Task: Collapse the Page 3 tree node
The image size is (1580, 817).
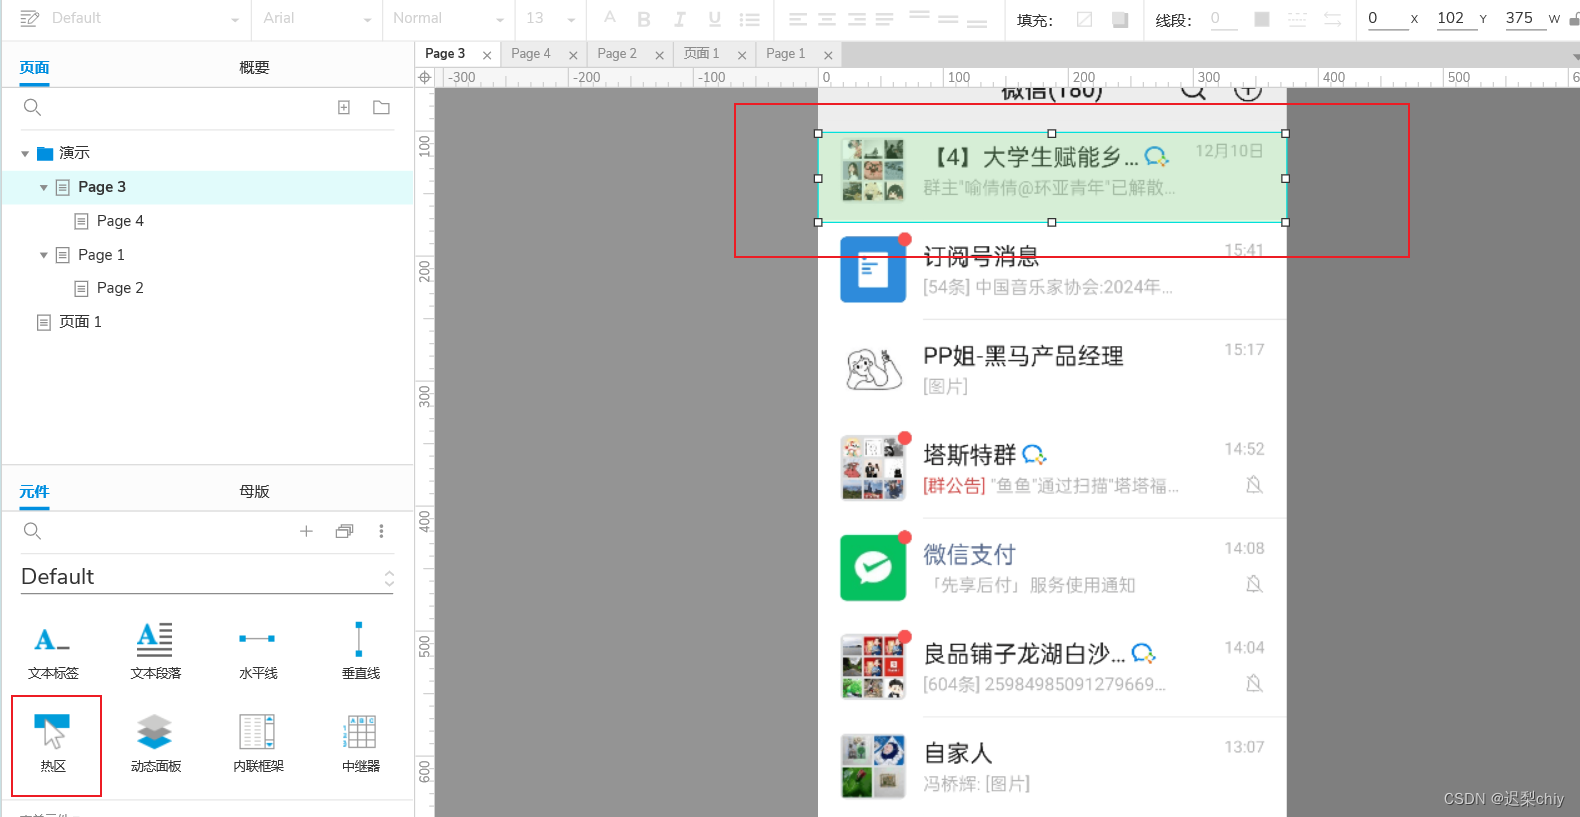Action: point(44,188)
